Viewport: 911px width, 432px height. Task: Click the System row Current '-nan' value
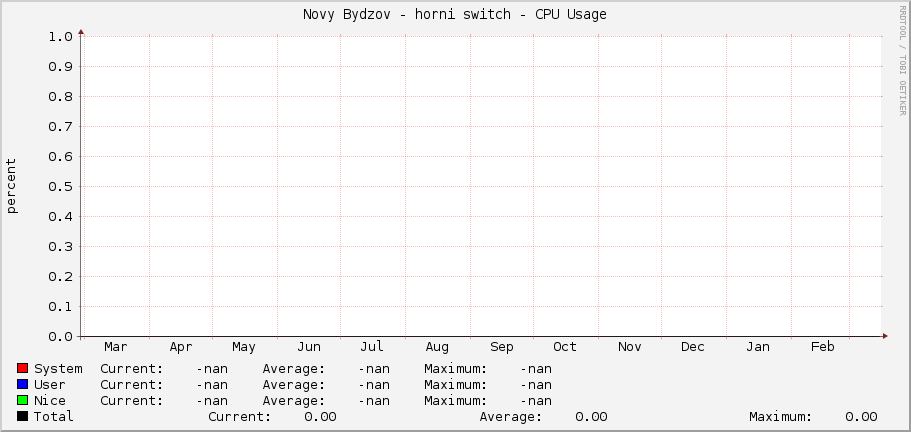[212, 369]
